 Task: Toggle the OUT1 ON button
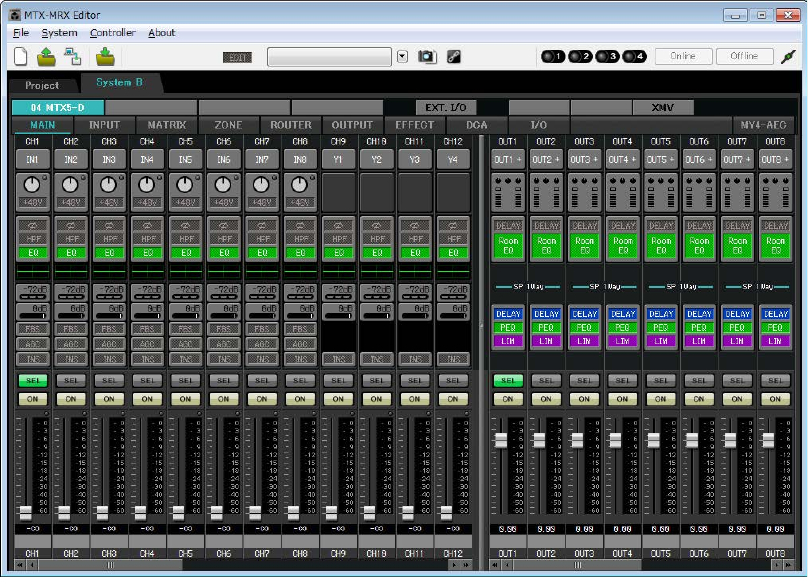pyautogui.click(x=508, y=399)
